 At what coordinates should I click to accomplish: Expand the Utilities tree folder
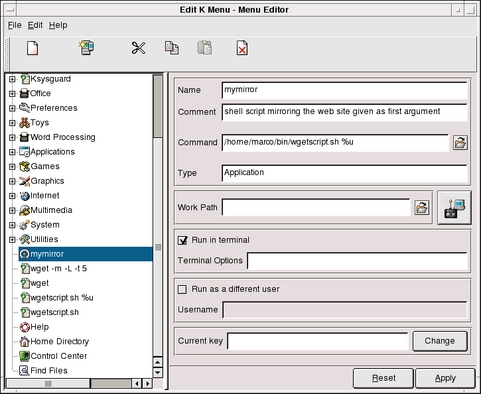pos(12,239)
